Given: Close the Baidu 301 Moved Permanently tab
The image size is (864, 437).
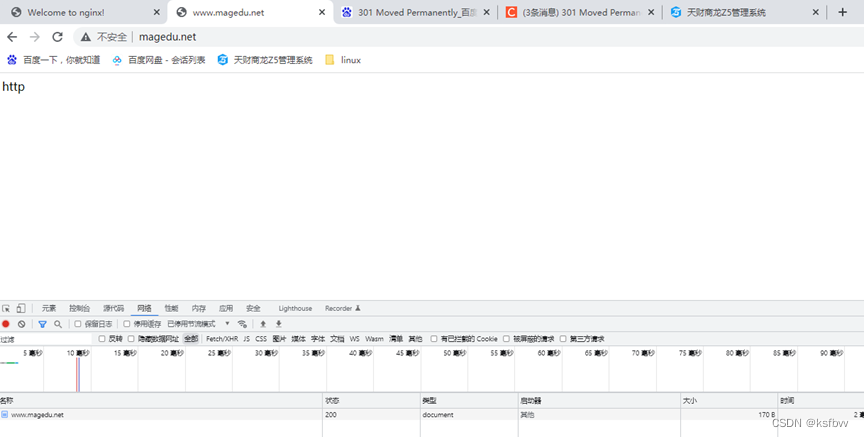Looking at the screenshot, I should pos(486,12).
